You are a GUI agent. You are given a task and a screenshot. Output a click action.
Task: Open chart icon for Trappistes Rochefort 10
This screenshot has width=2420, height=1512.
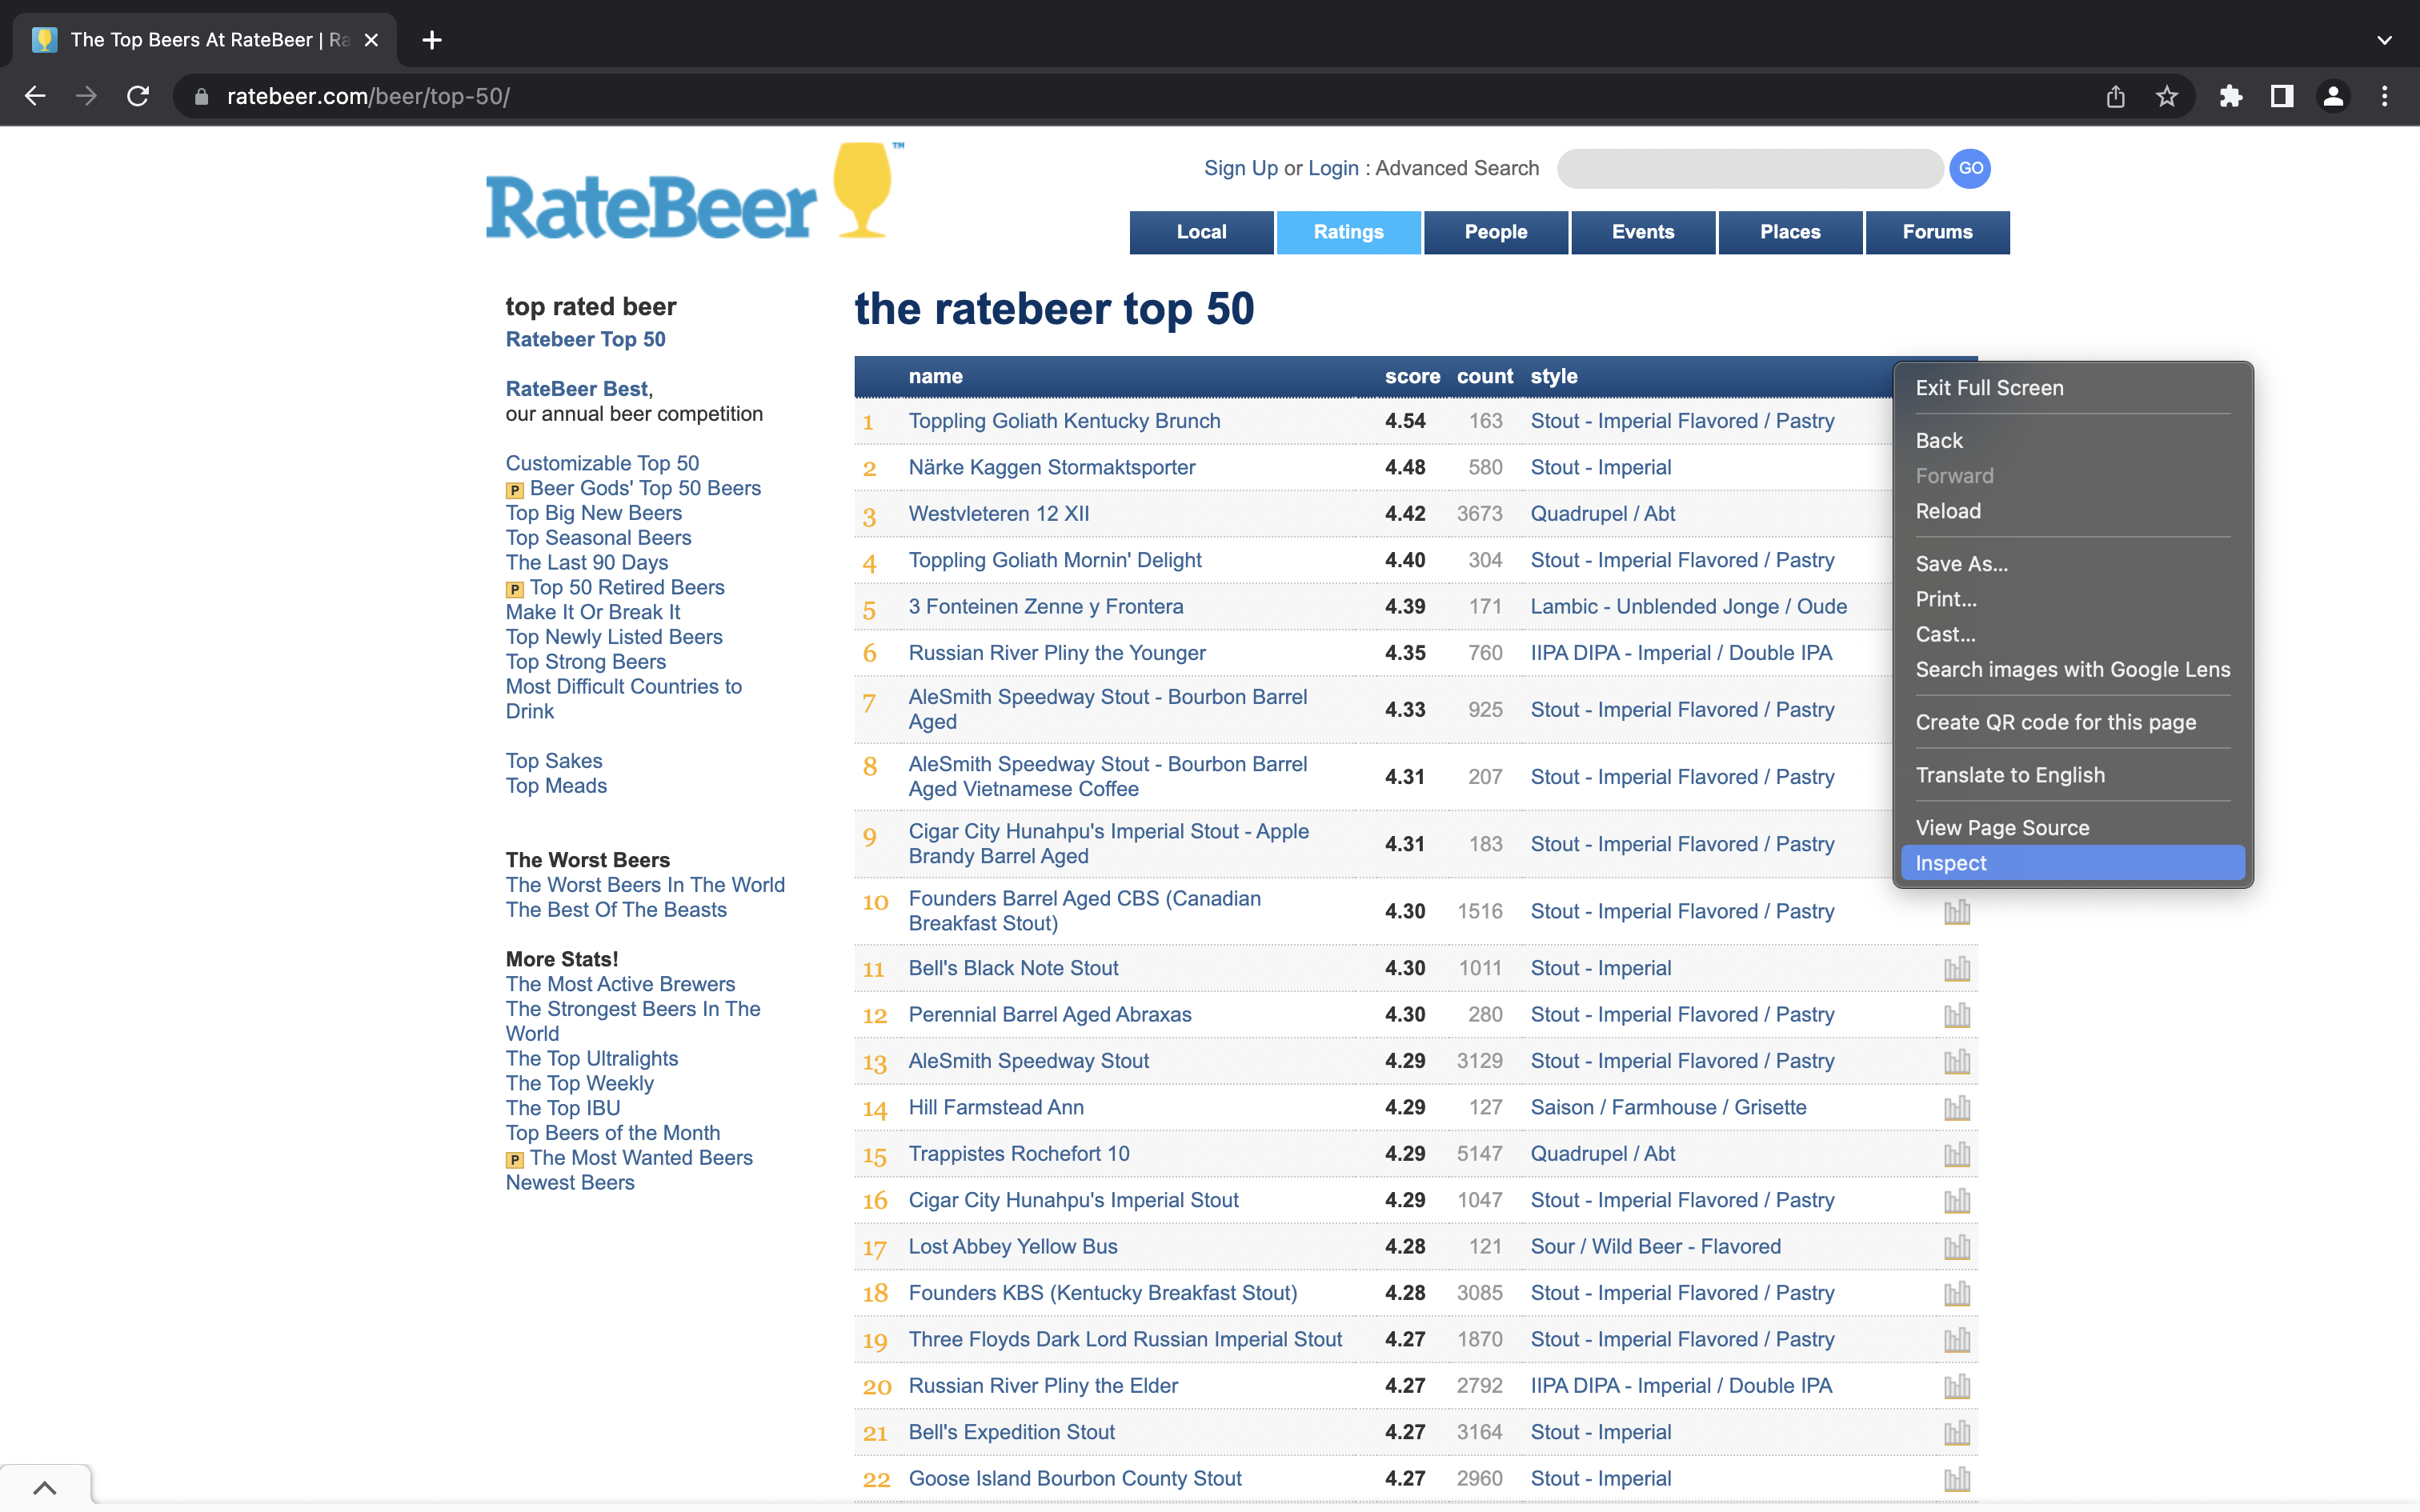pyautogui.click(x=1957, y=1154)
